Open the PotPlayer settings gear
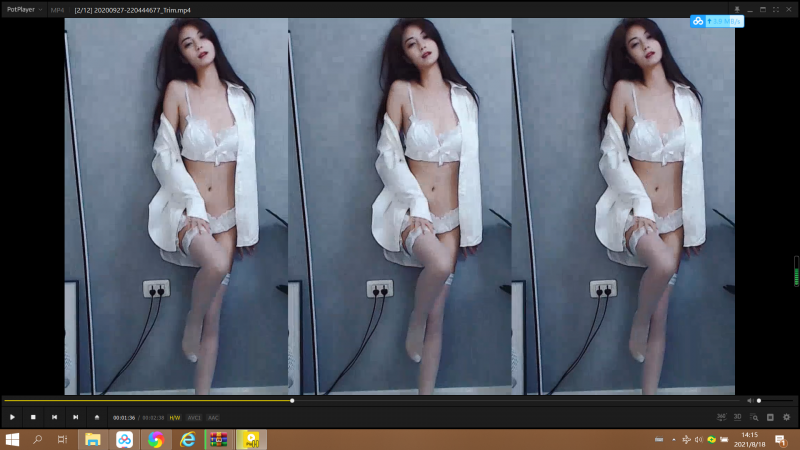800x450 pixels. point(786,417)
